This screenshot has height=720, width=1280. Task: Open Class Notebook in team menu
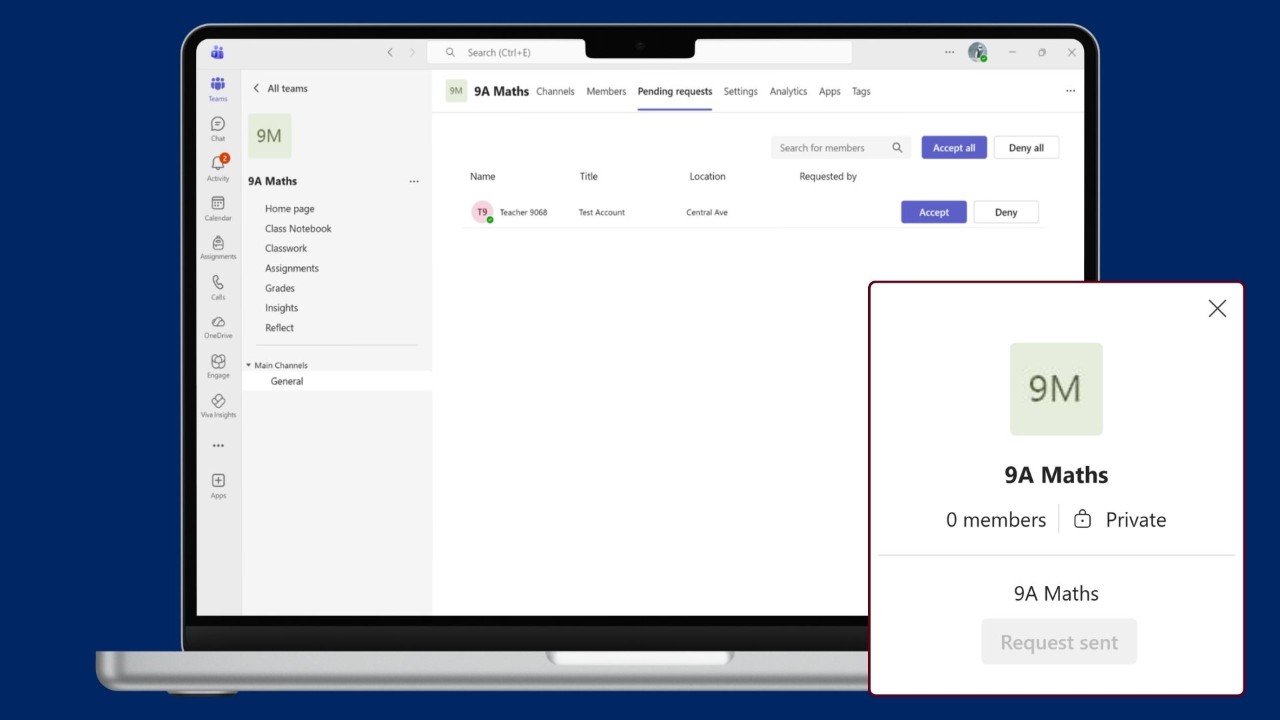[x=298, y=229]
